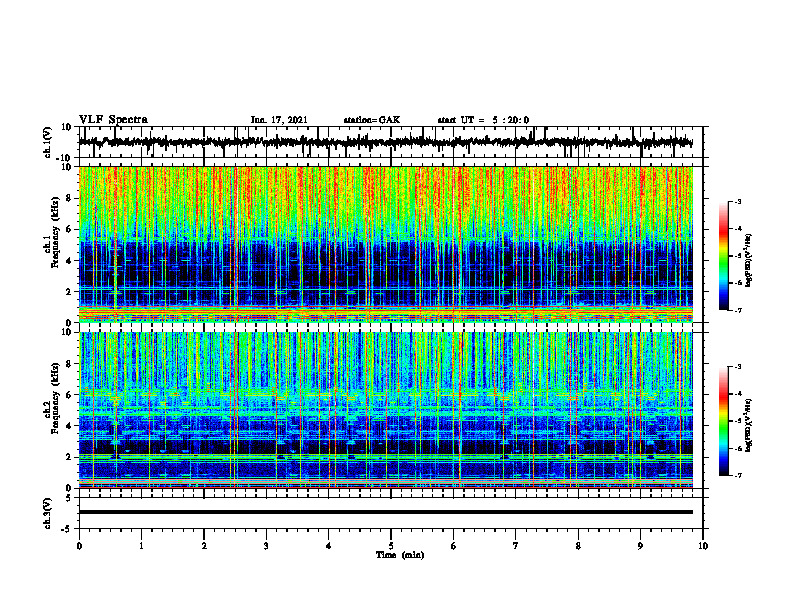This screenshot has height=612, width=792.
Task: Click the "10" tick on the time axis
Action: click(703, 546)
